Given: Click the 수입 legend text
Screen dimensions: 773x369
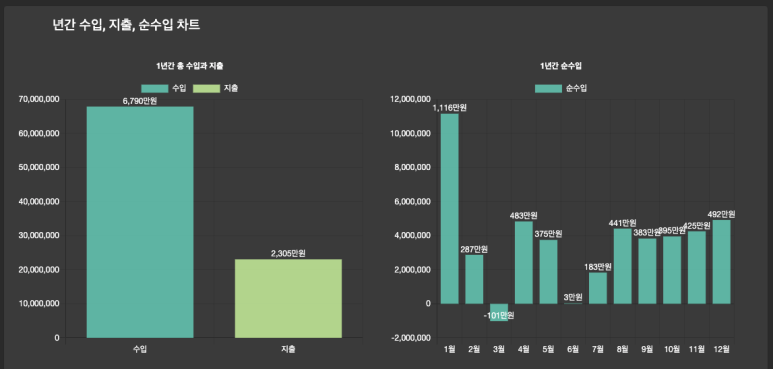Looking at the screenshot, I should (x=179, y=89).
